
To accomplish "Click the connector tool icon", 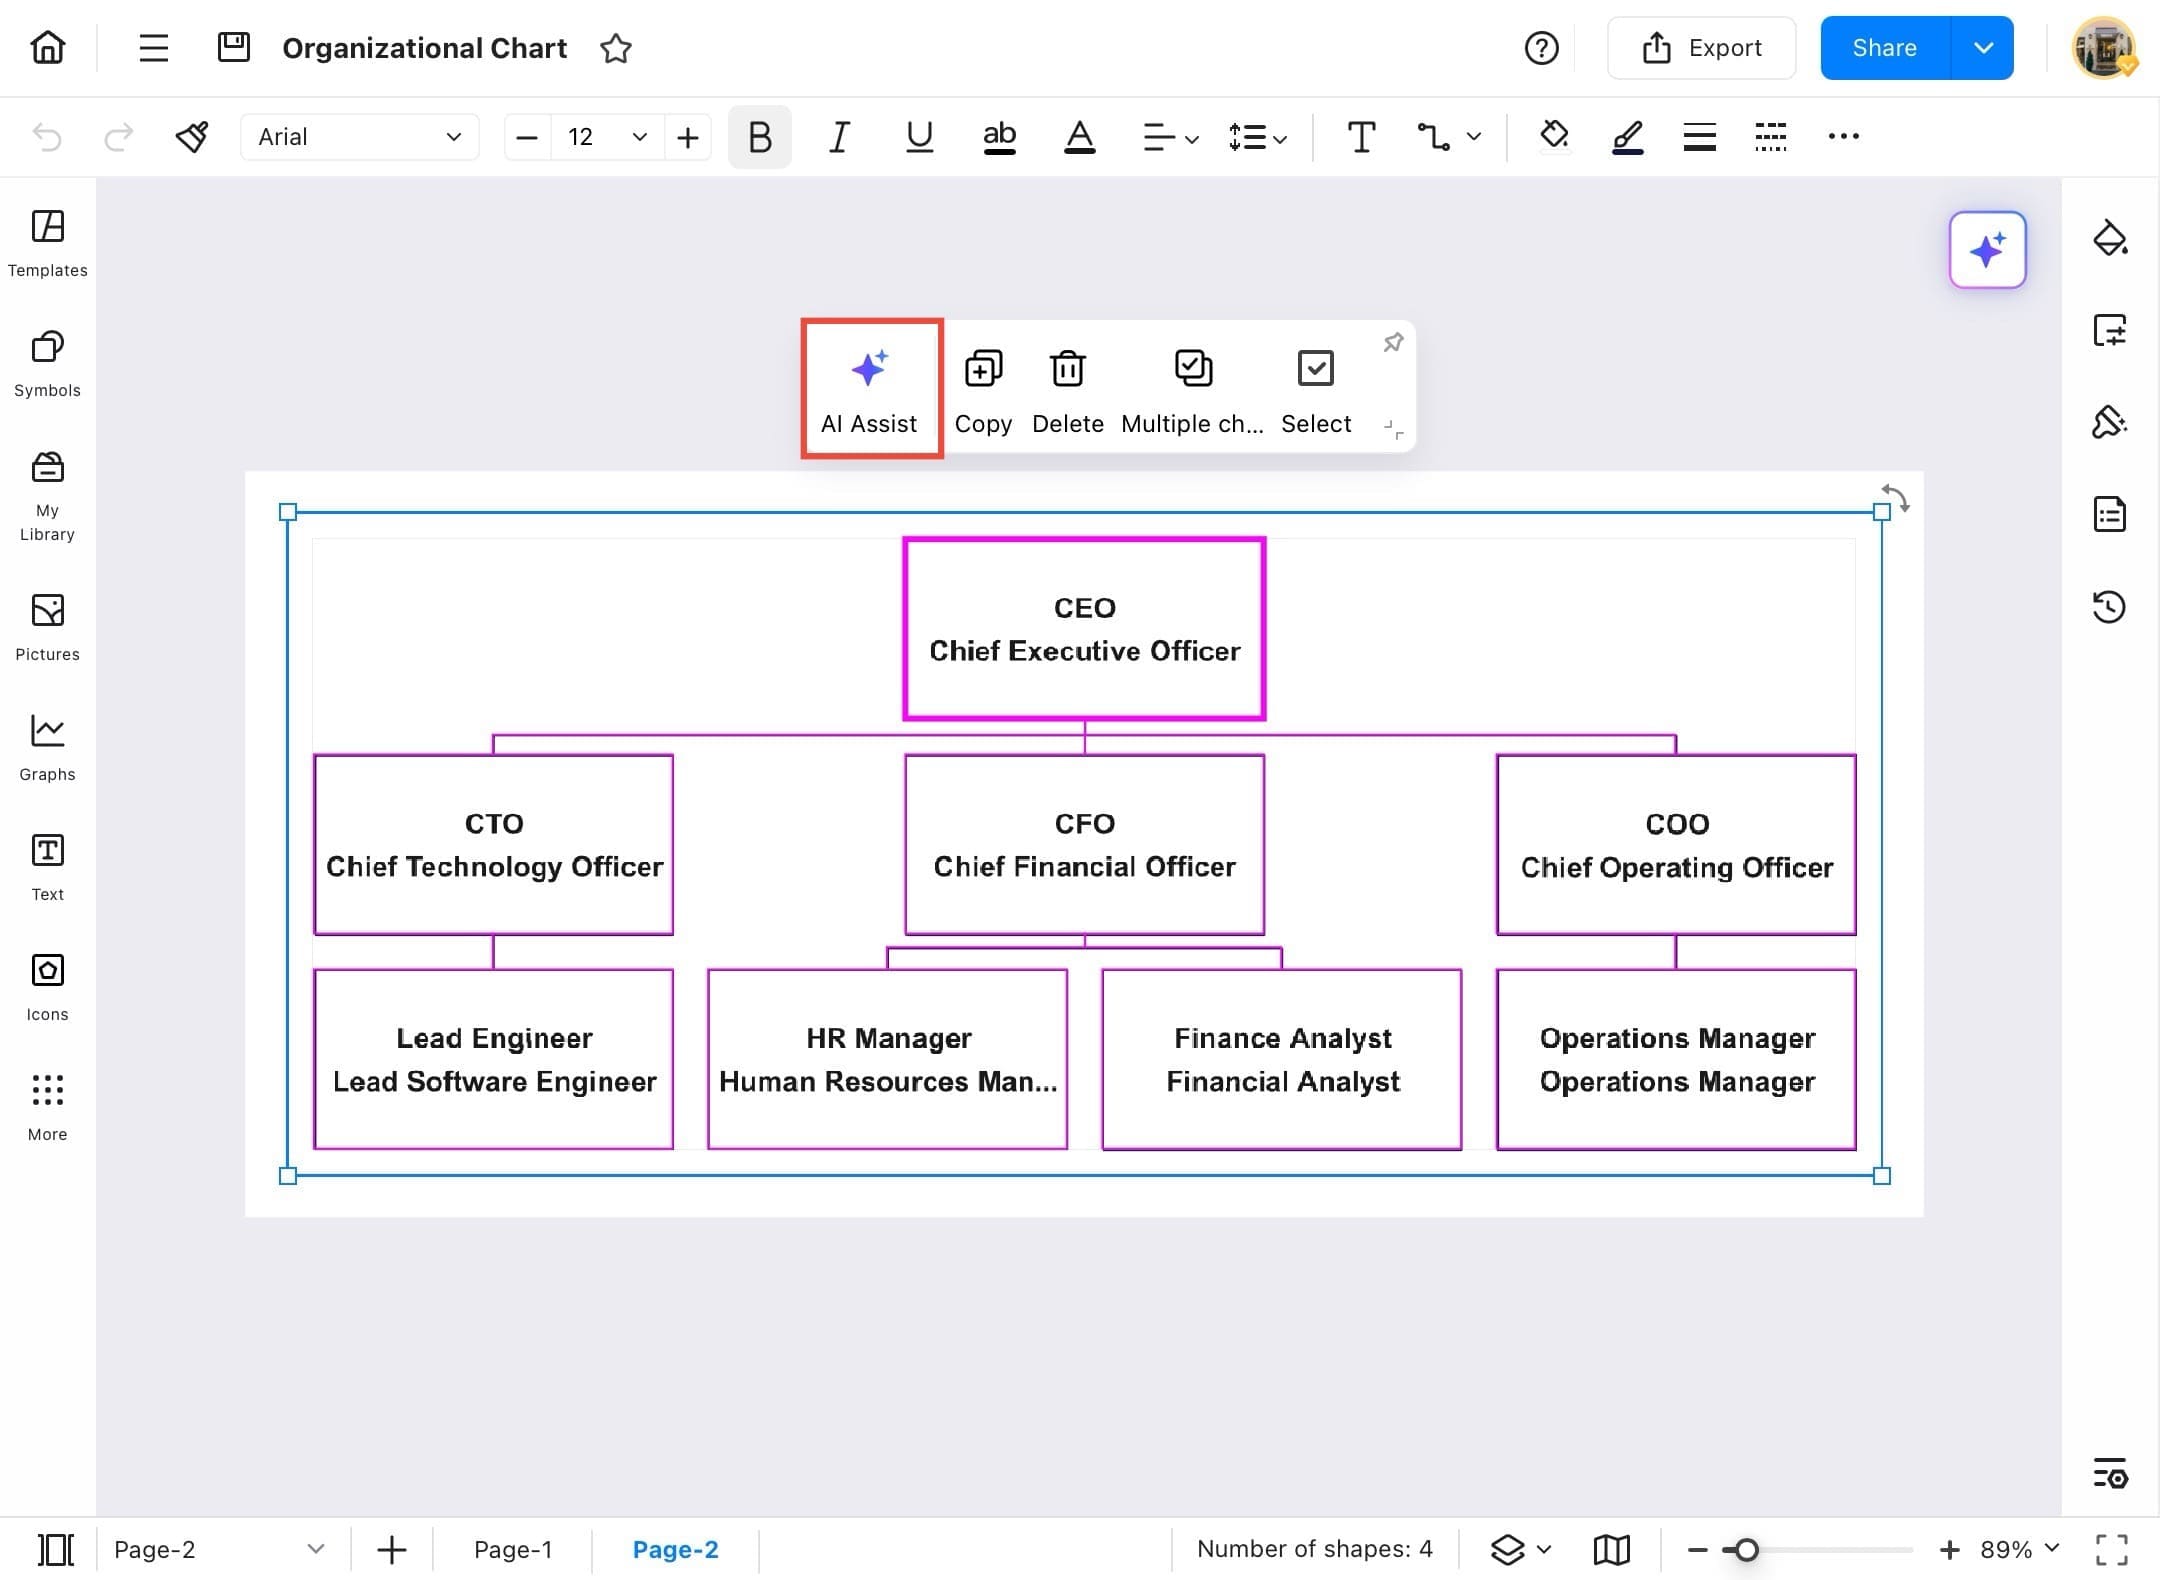I will coord(1434,137).
